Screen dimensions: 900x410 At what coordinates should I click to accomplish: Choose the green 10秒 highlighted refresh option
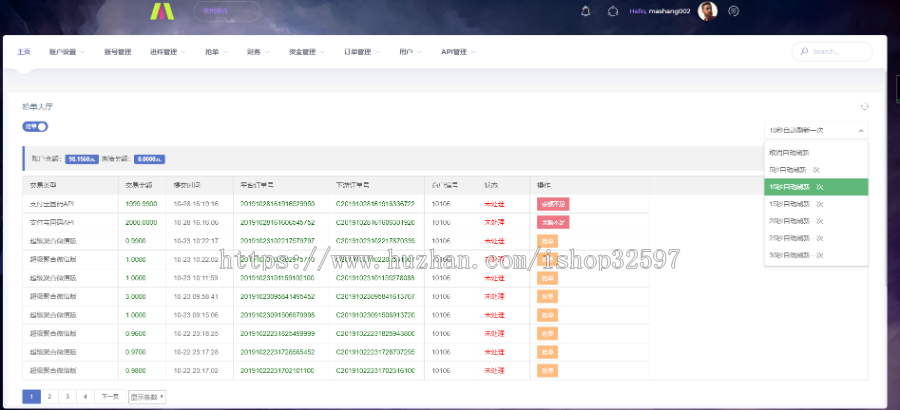pyautogui.click(x=816, y=187)
